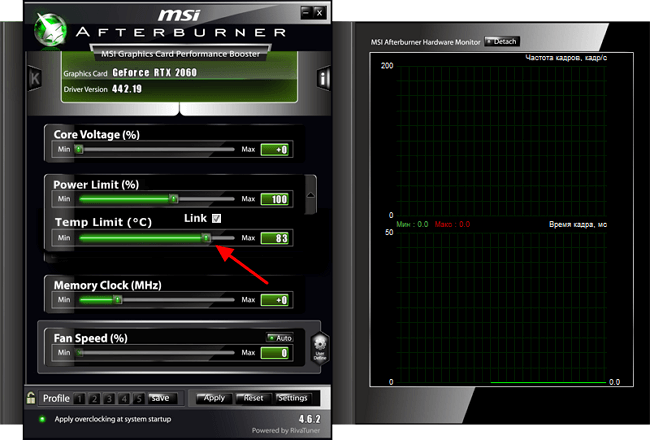The height and width of the screenshot is (440, 650).
Task: Click the Power Limit slider handle
Action: coord(174,199)
